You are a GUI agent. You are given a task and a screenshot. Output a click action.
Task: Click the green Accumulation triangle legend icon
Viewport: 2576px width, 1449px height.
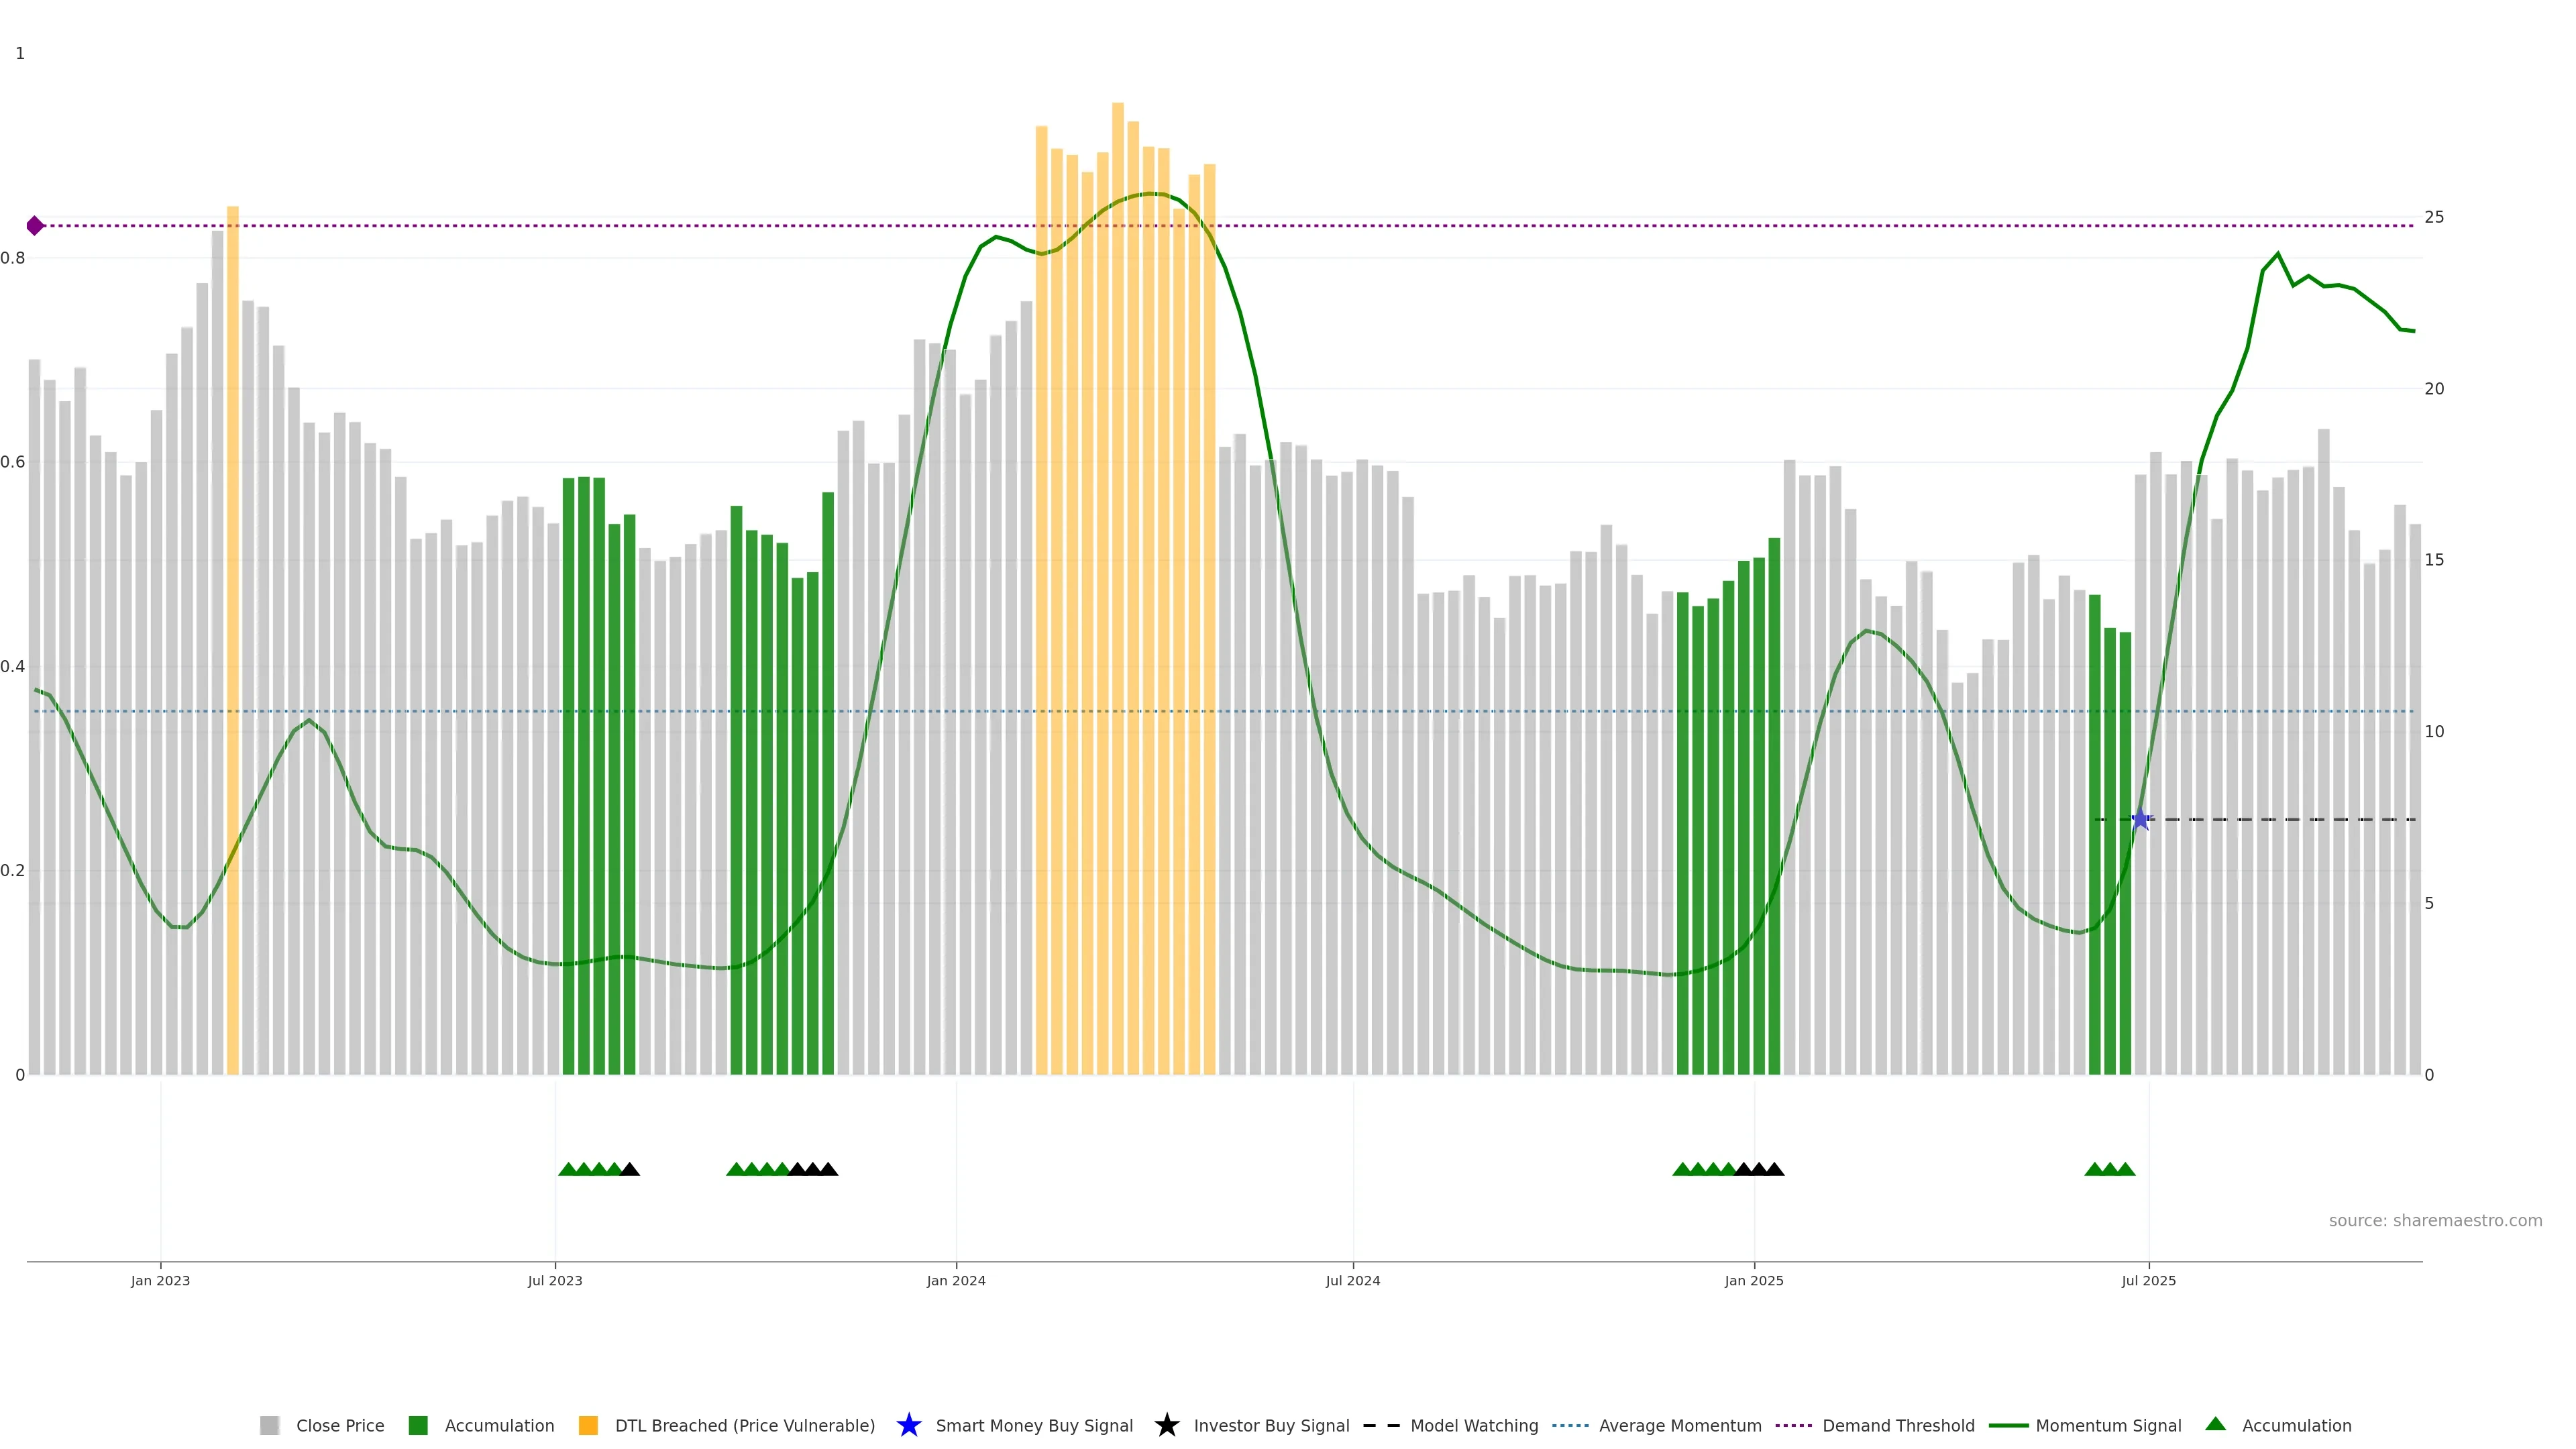tap(2215, 1424)
